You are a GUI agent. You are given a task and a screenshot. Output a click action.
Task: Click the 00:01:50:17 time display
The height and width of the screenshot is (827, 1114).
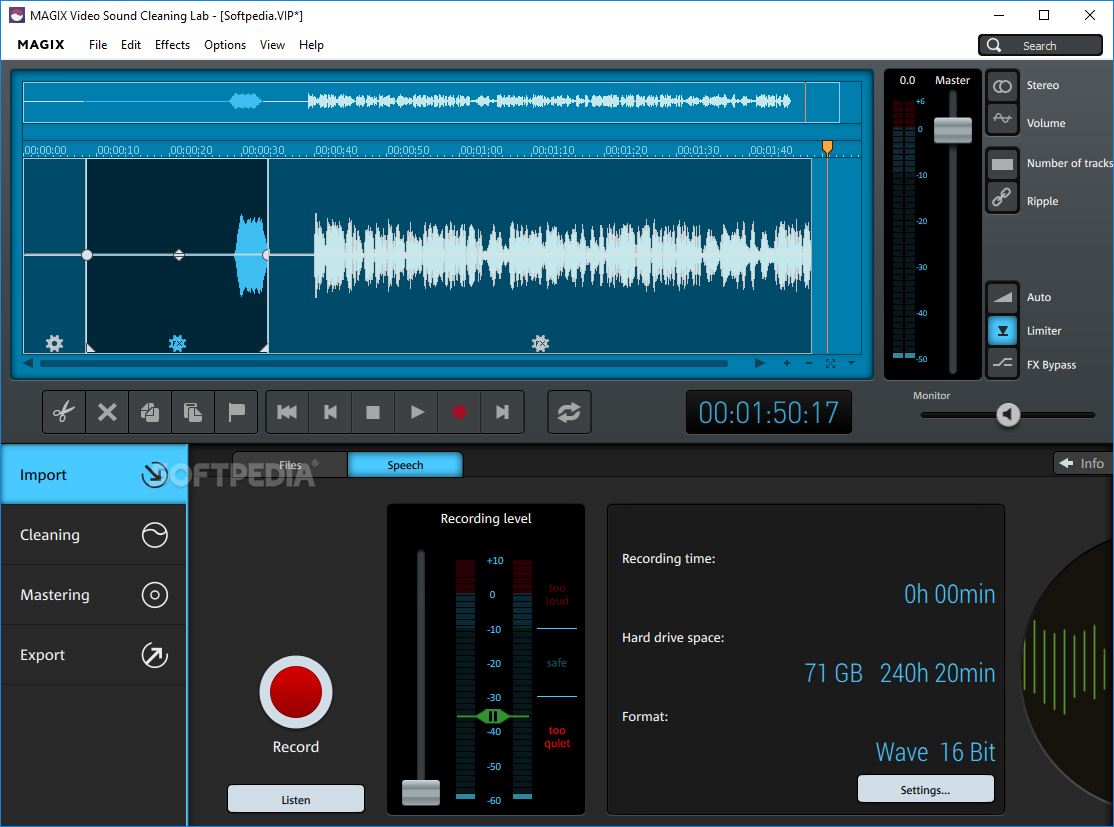tap(768, 412)
